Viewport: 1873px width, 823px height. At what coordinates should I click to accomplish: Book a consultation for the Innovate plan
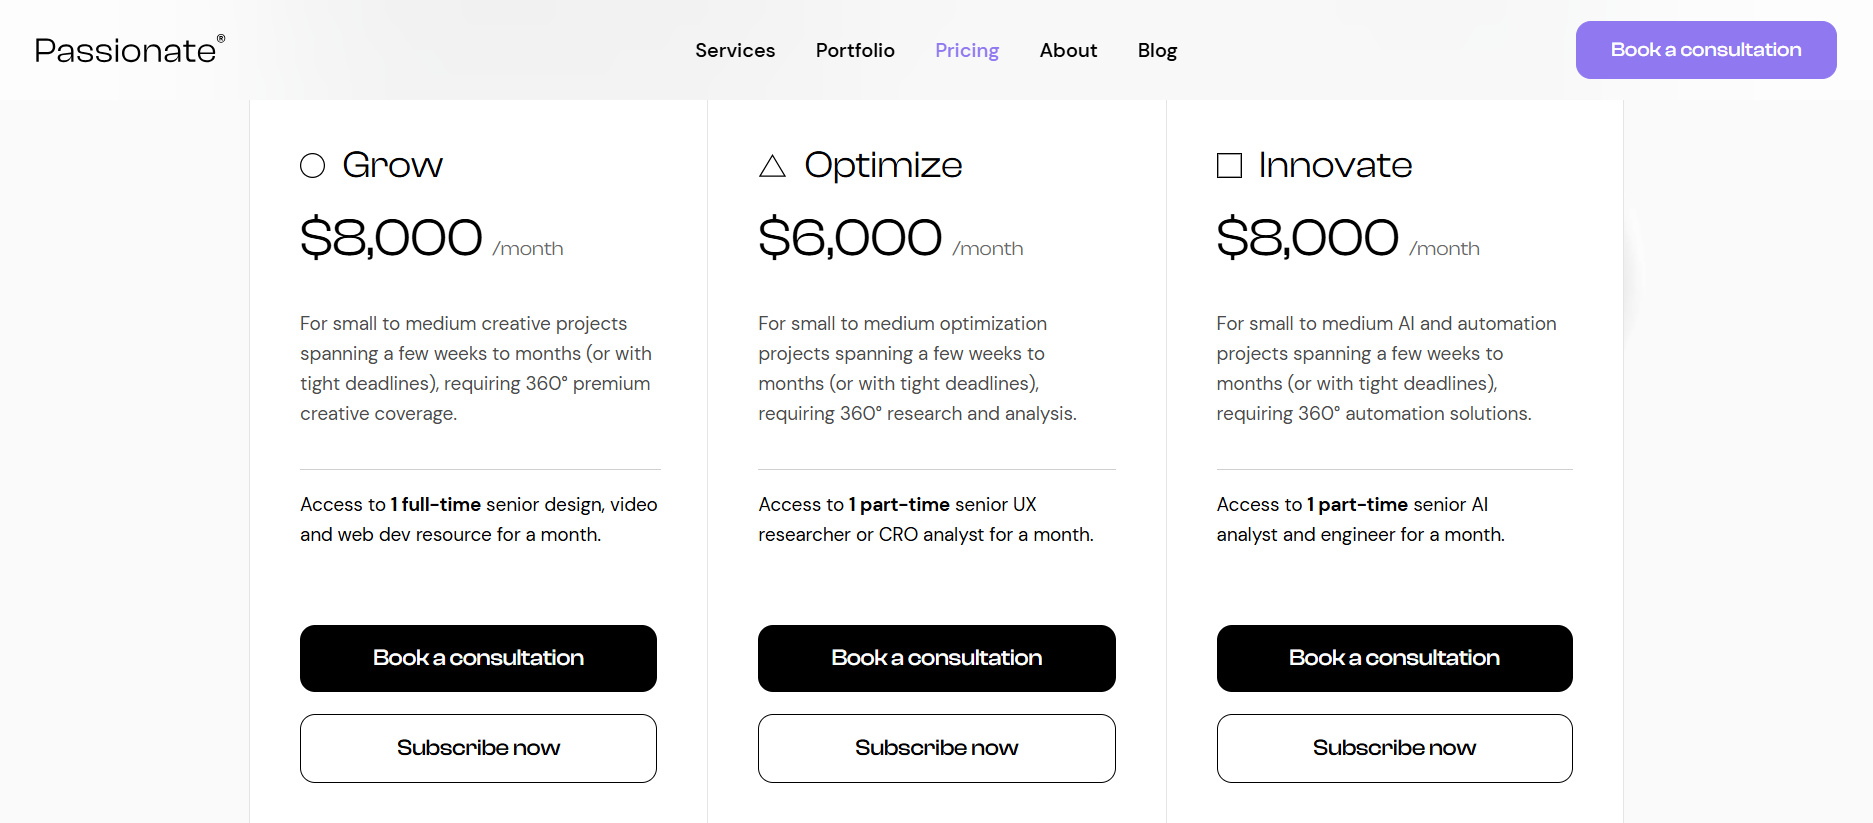click(x=1394, y=658)
